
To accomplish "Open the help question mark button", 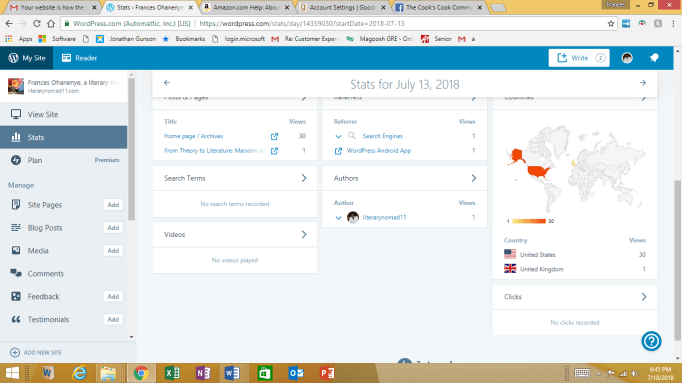I will [651, 341].
